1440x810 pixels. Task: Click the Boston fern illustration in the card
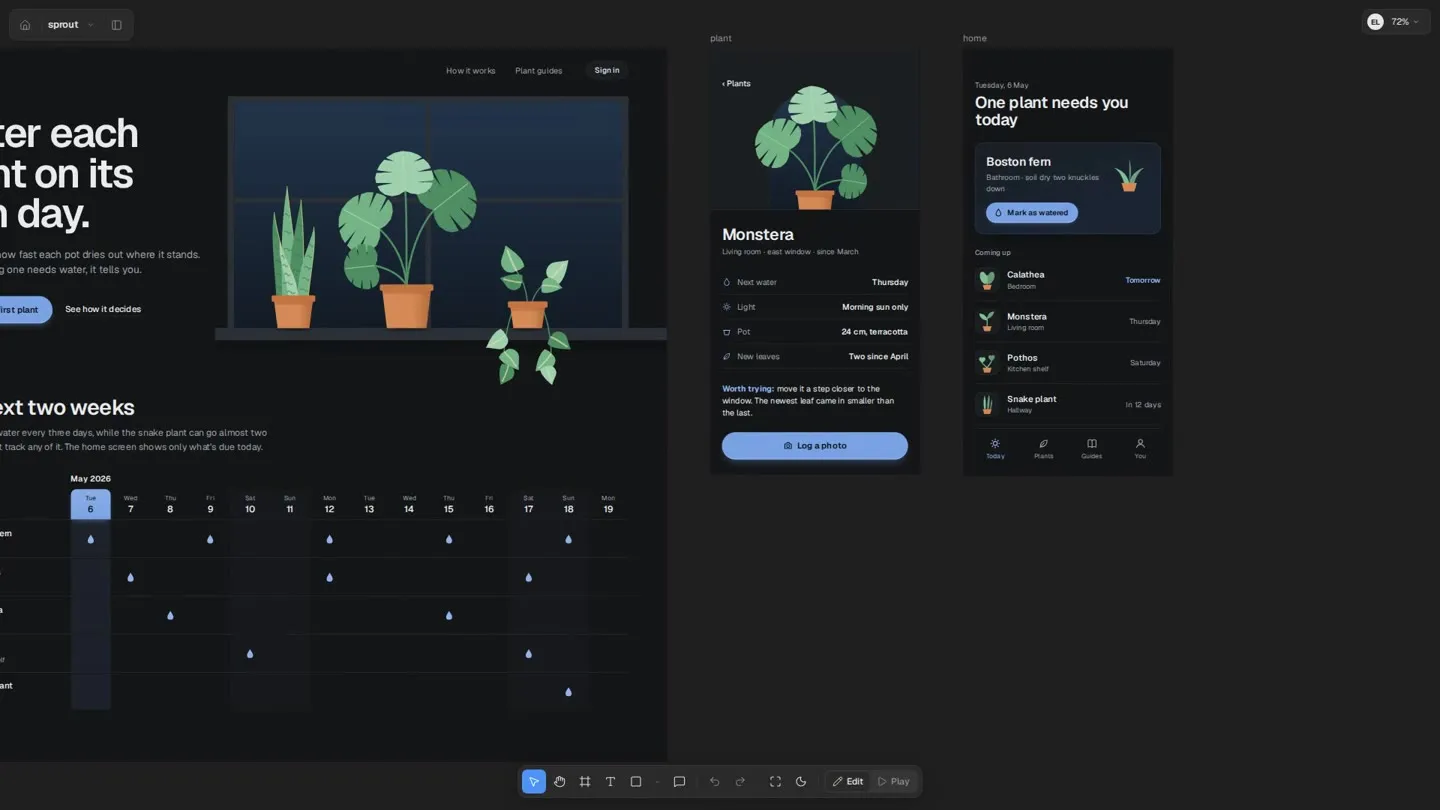pyautogui.click(x=1129, y=177)
